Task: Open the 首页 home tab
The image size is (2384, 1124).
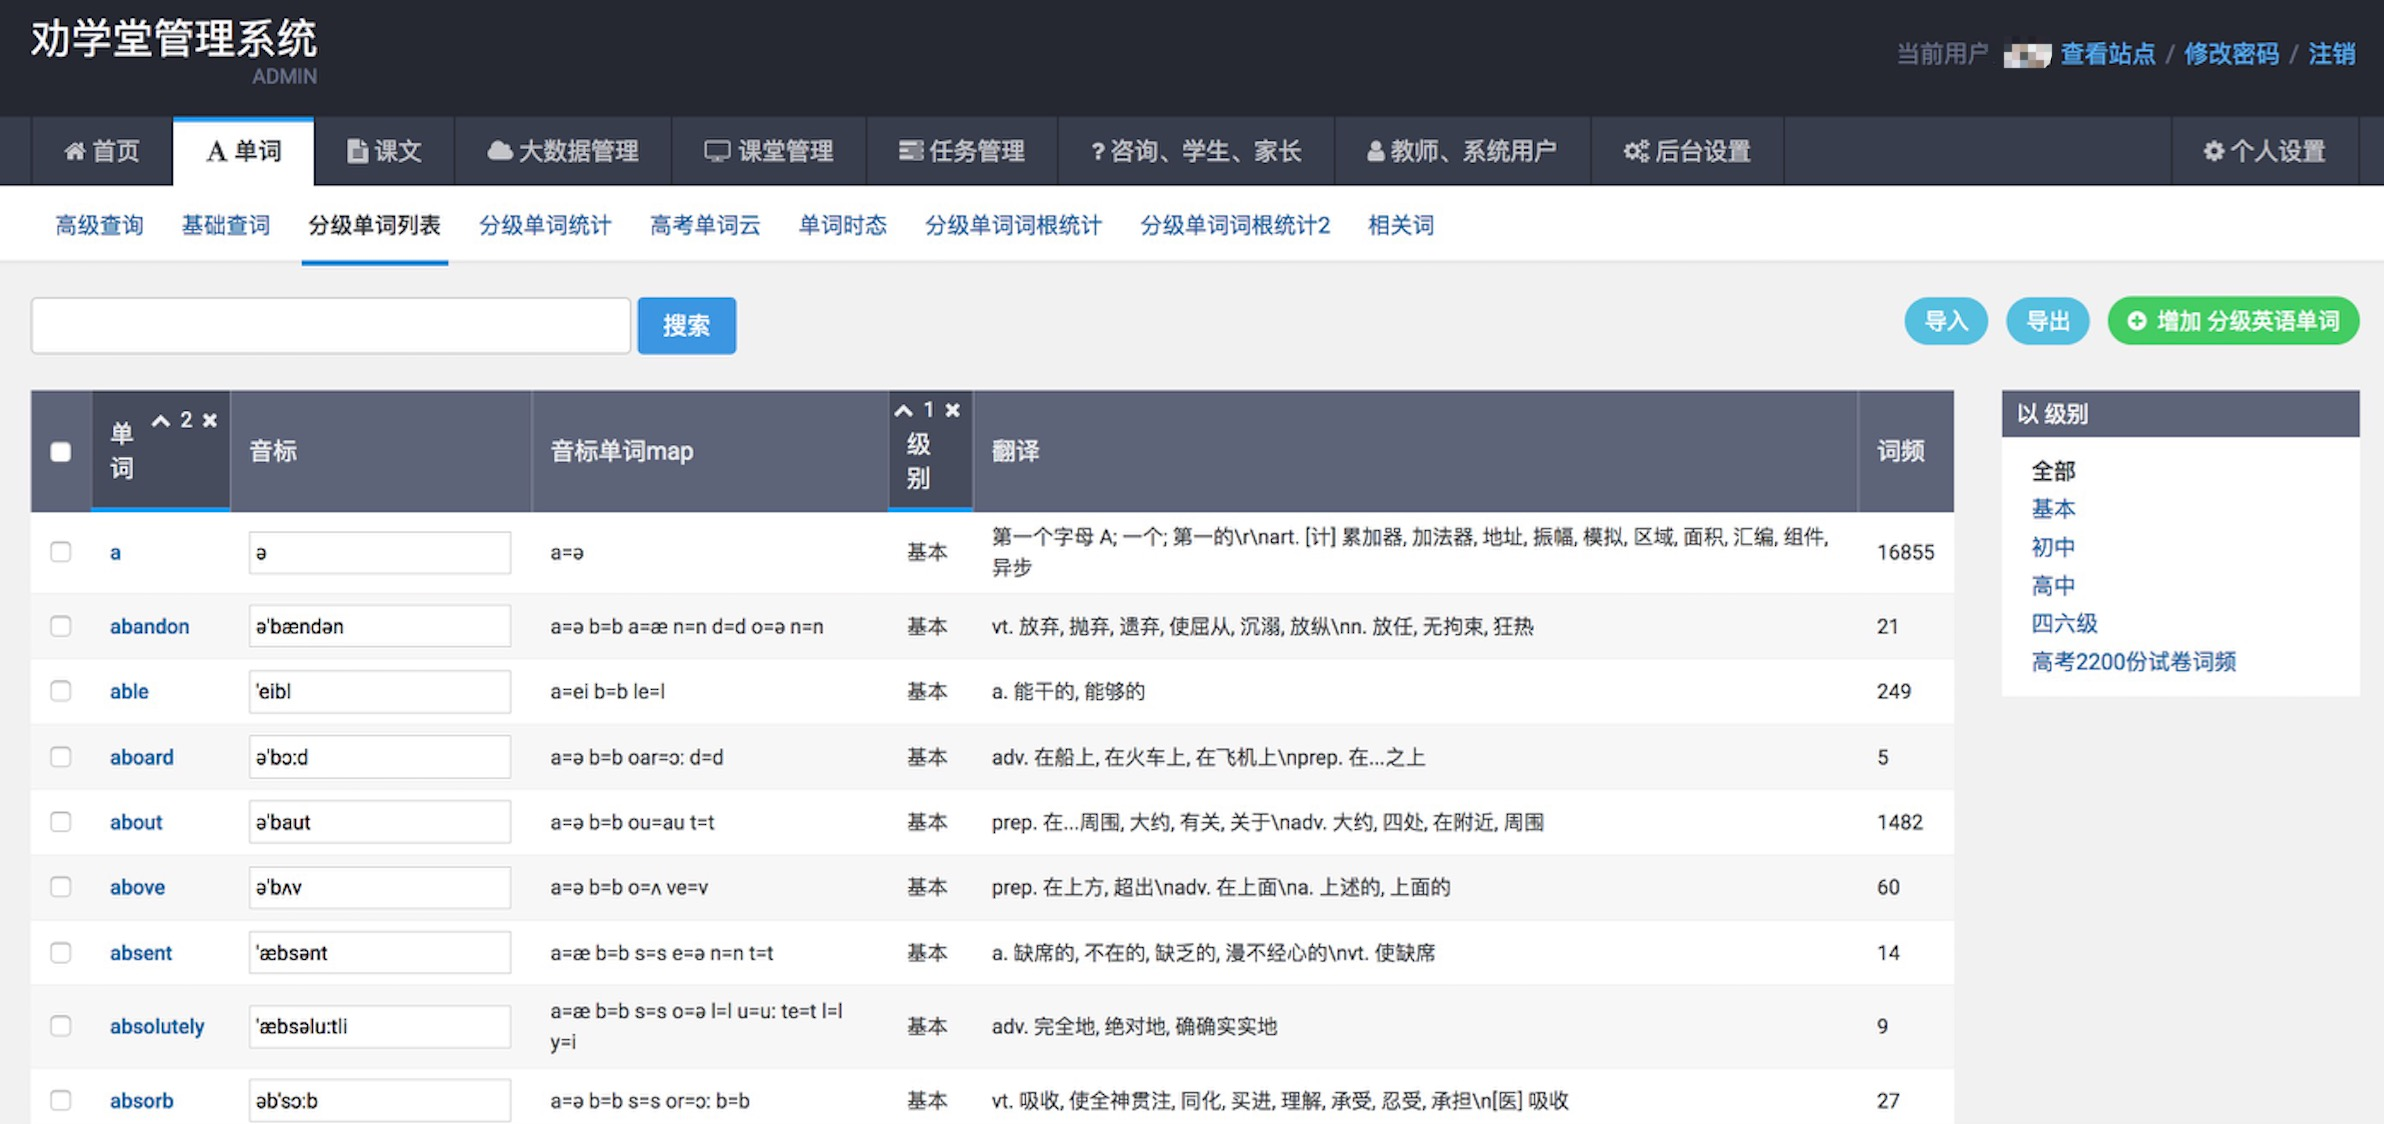Action: 102,151
